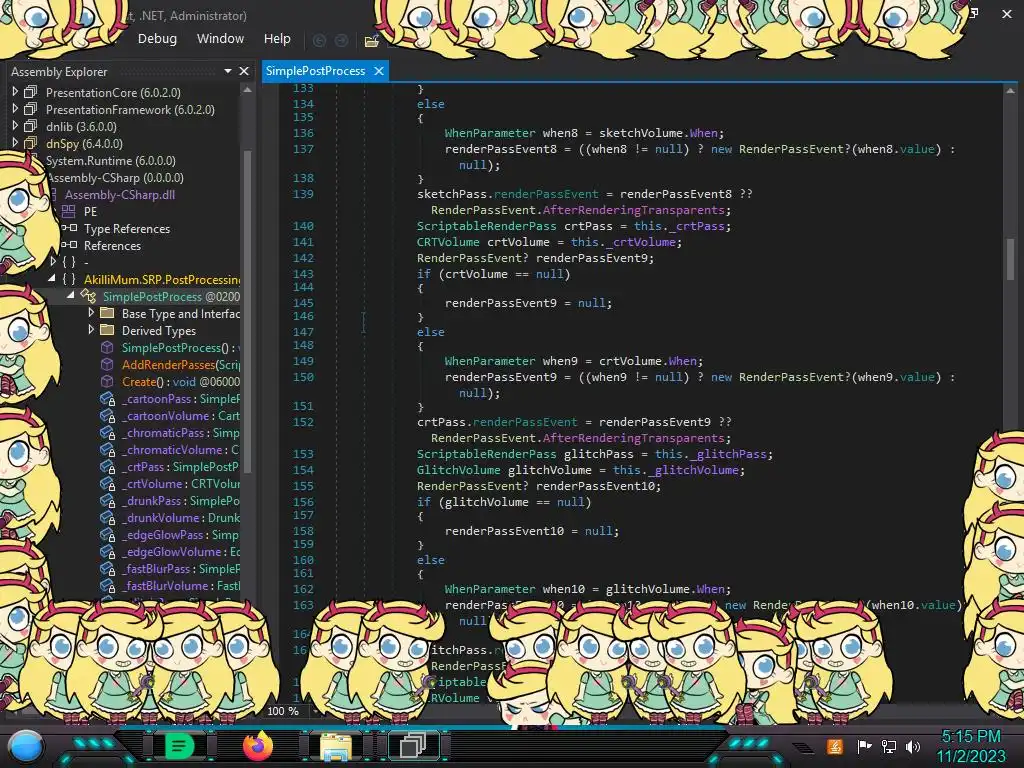Click the Open file toolbar icon

[372, 41]
